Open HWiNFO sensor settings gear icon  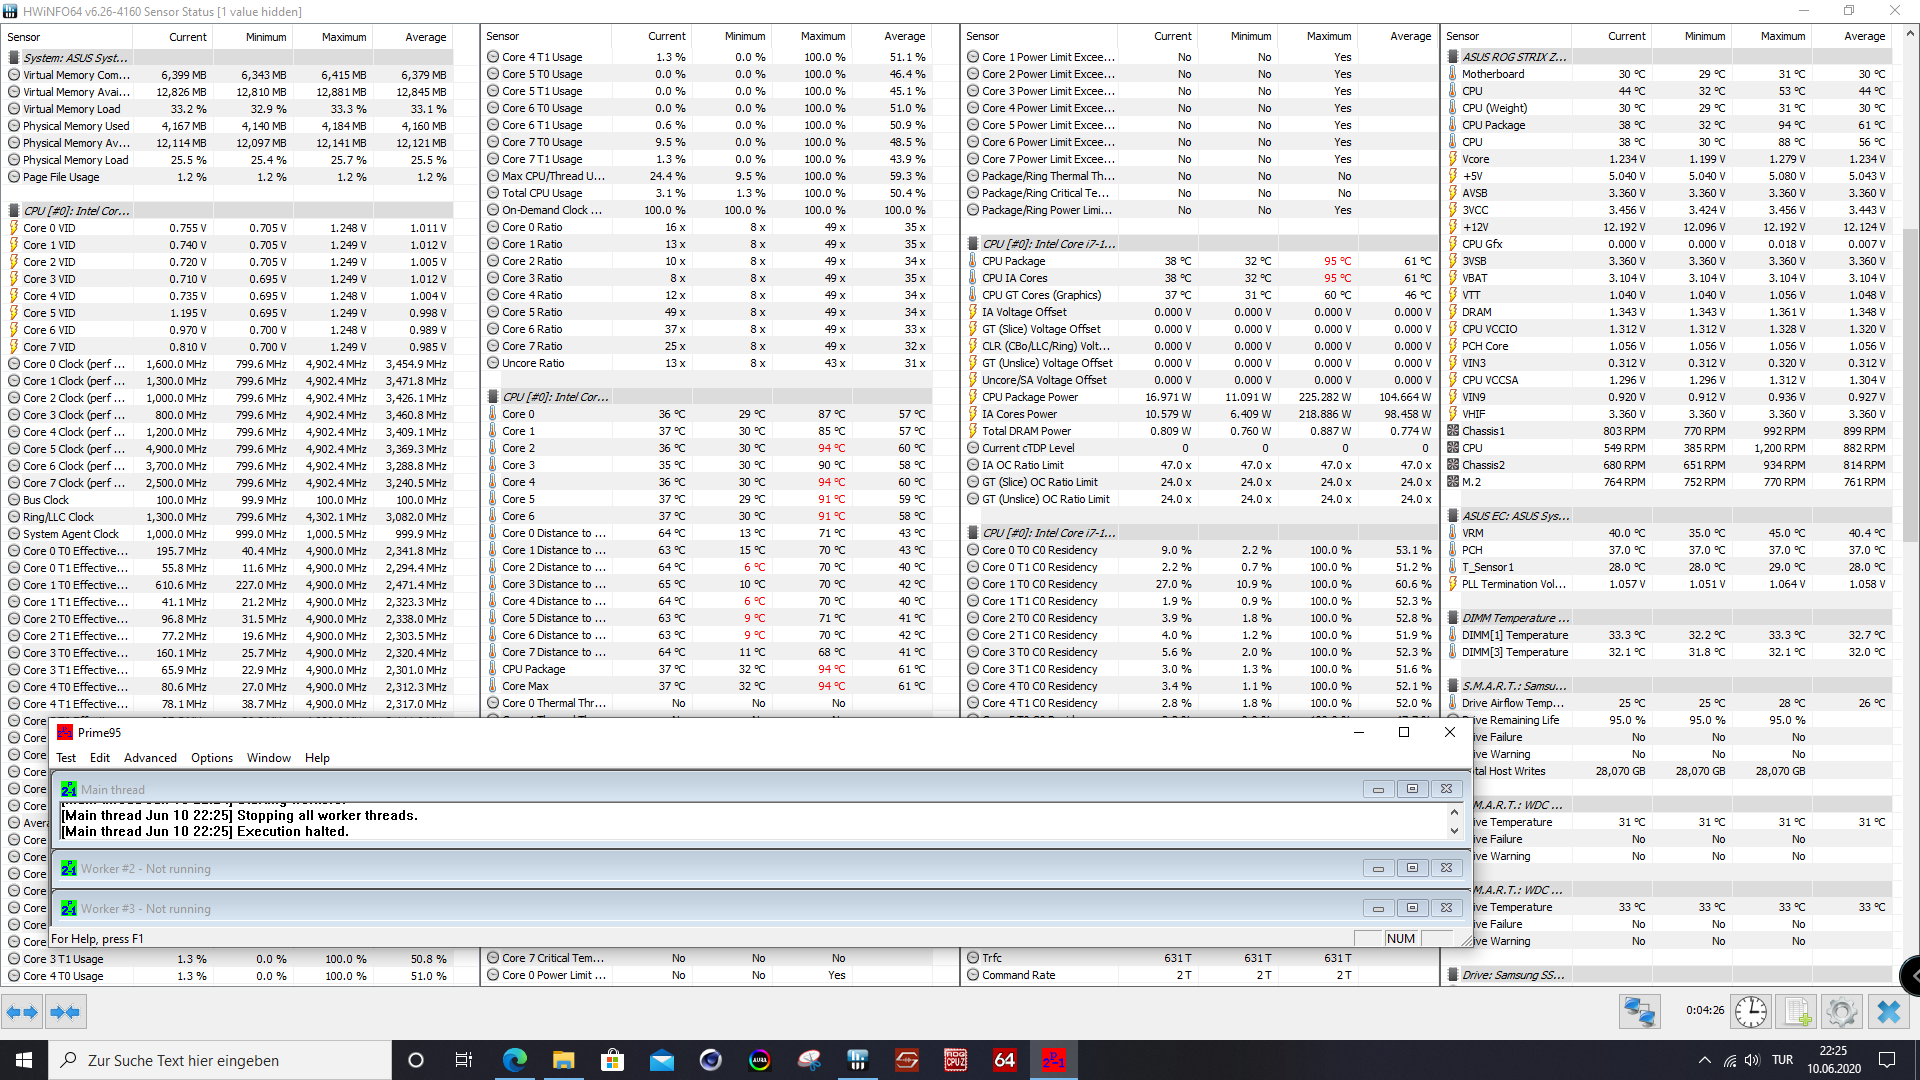pos(1841,1012)
